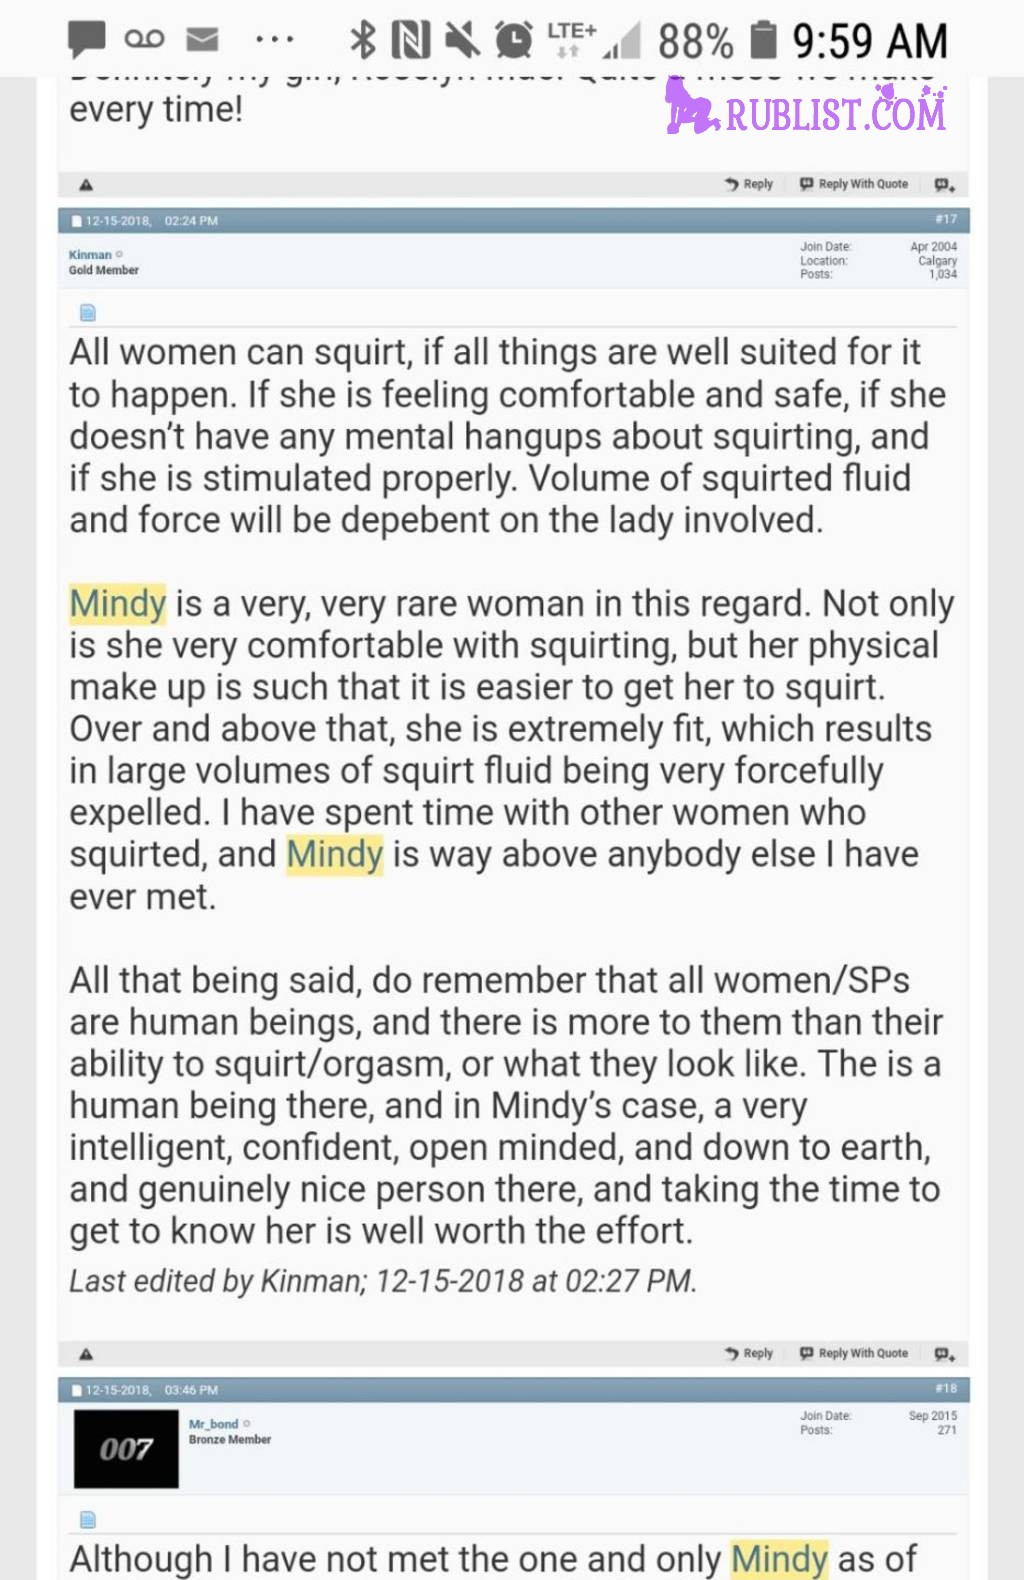This screenshot has height=1580, width=1024.
Task: Tap the message notification icon in status bar
Action: click(86, 40)
